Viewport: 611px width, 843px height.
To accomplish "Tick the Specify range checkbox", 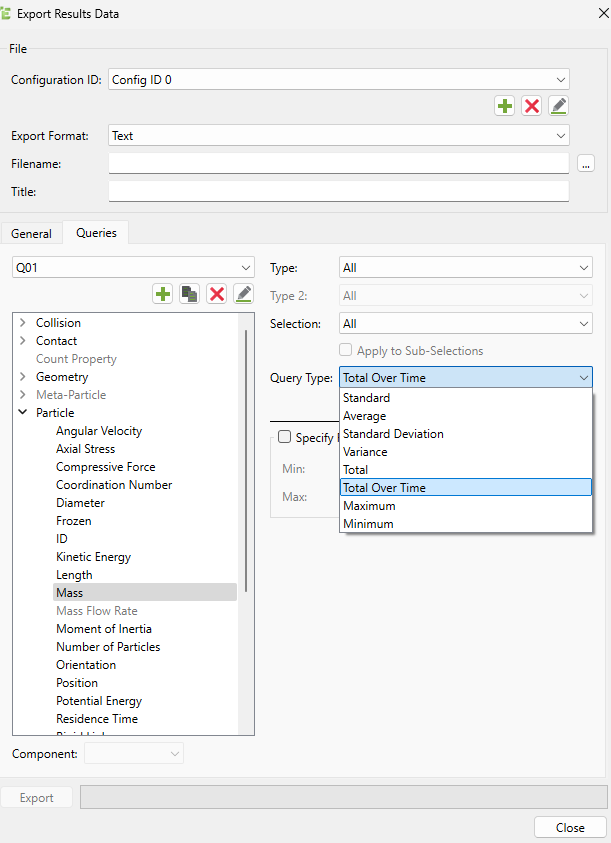I will click(285, 437).
